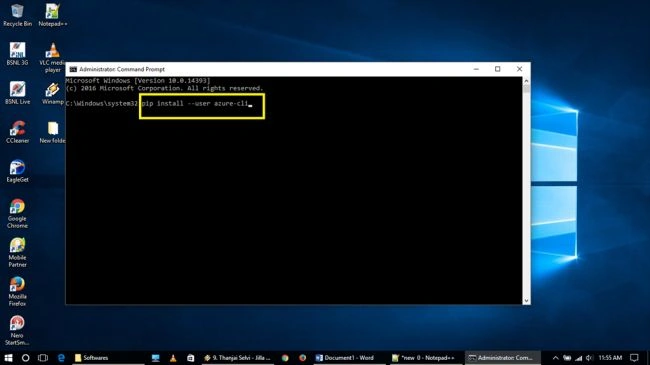
Task: Show hidden system tray icons chevron
Action: click(x=555, y=358)
